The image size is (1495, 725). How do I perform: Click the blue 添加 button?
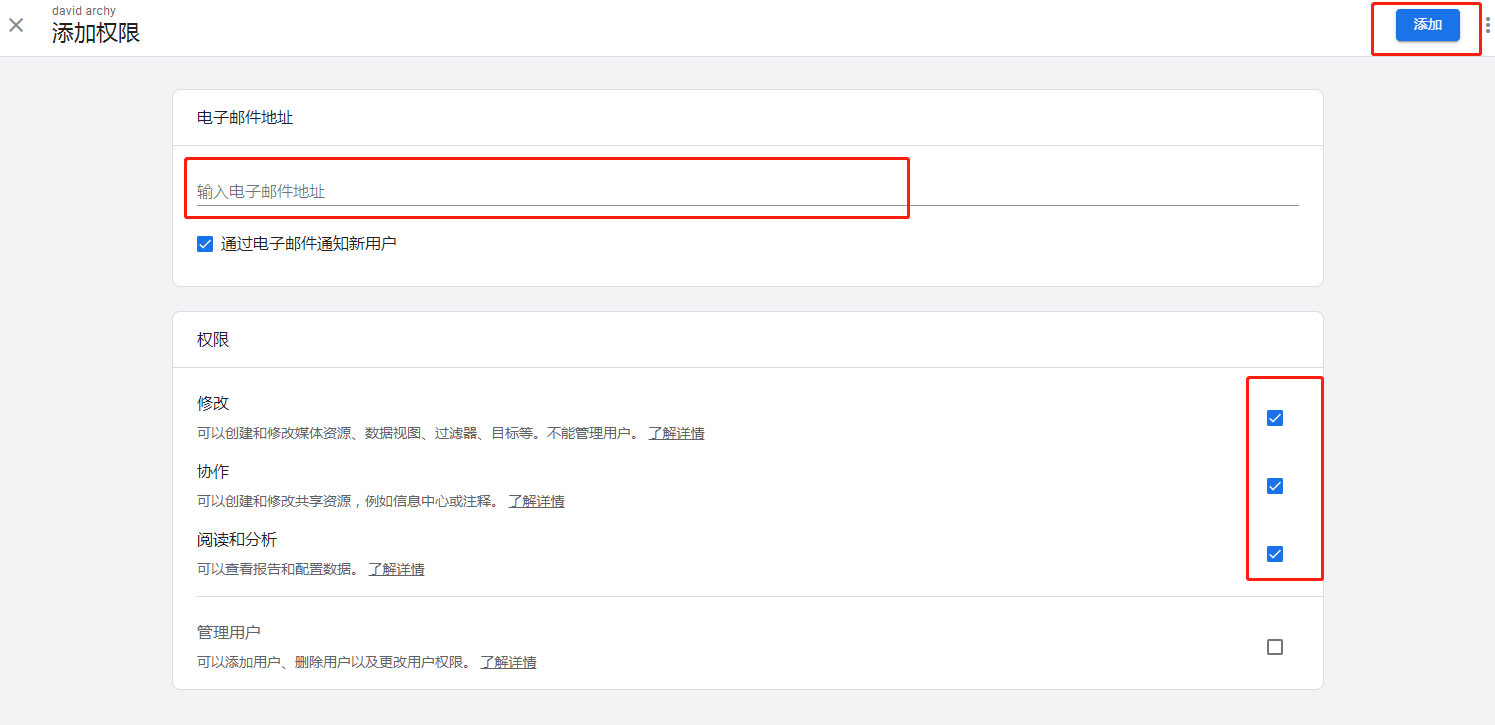coord(1427,25)
